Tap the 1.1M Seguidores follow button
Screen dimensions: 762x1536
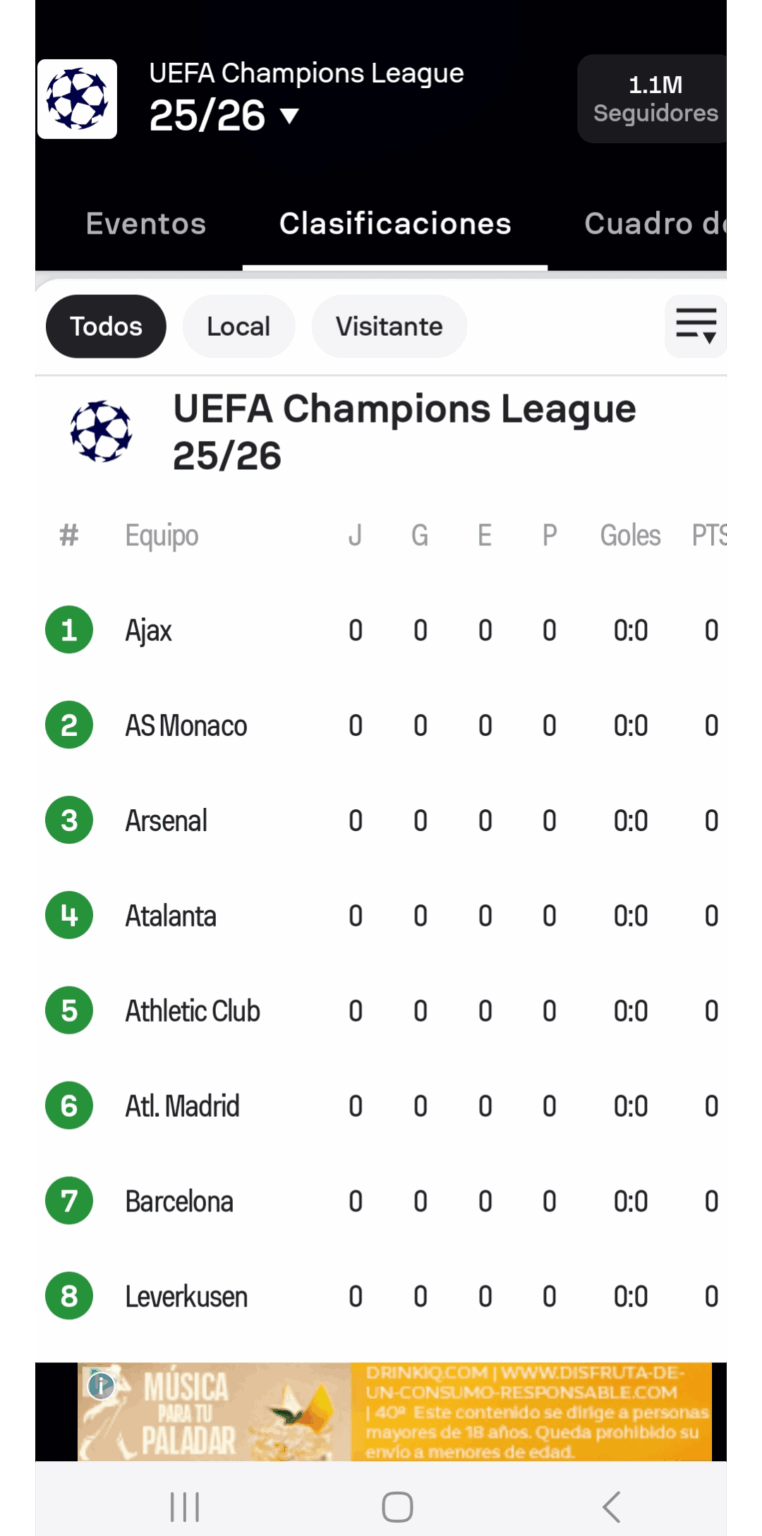coord(654,99)
